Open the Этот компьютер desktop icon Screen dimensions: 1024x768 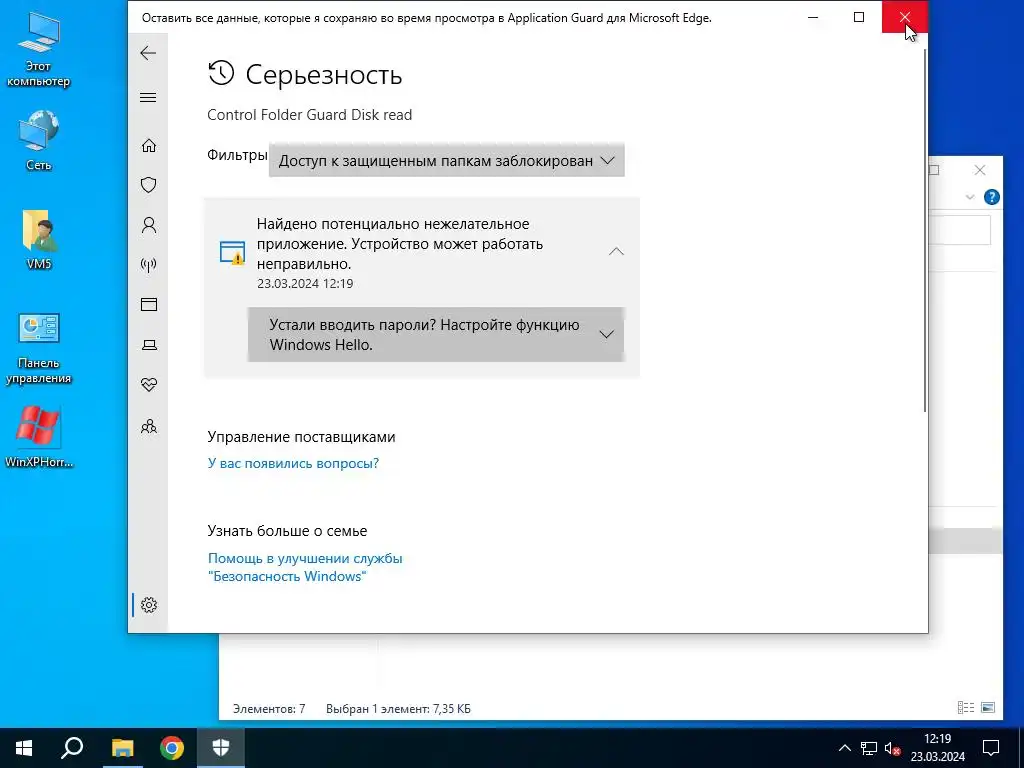click(x=39, y=51)
